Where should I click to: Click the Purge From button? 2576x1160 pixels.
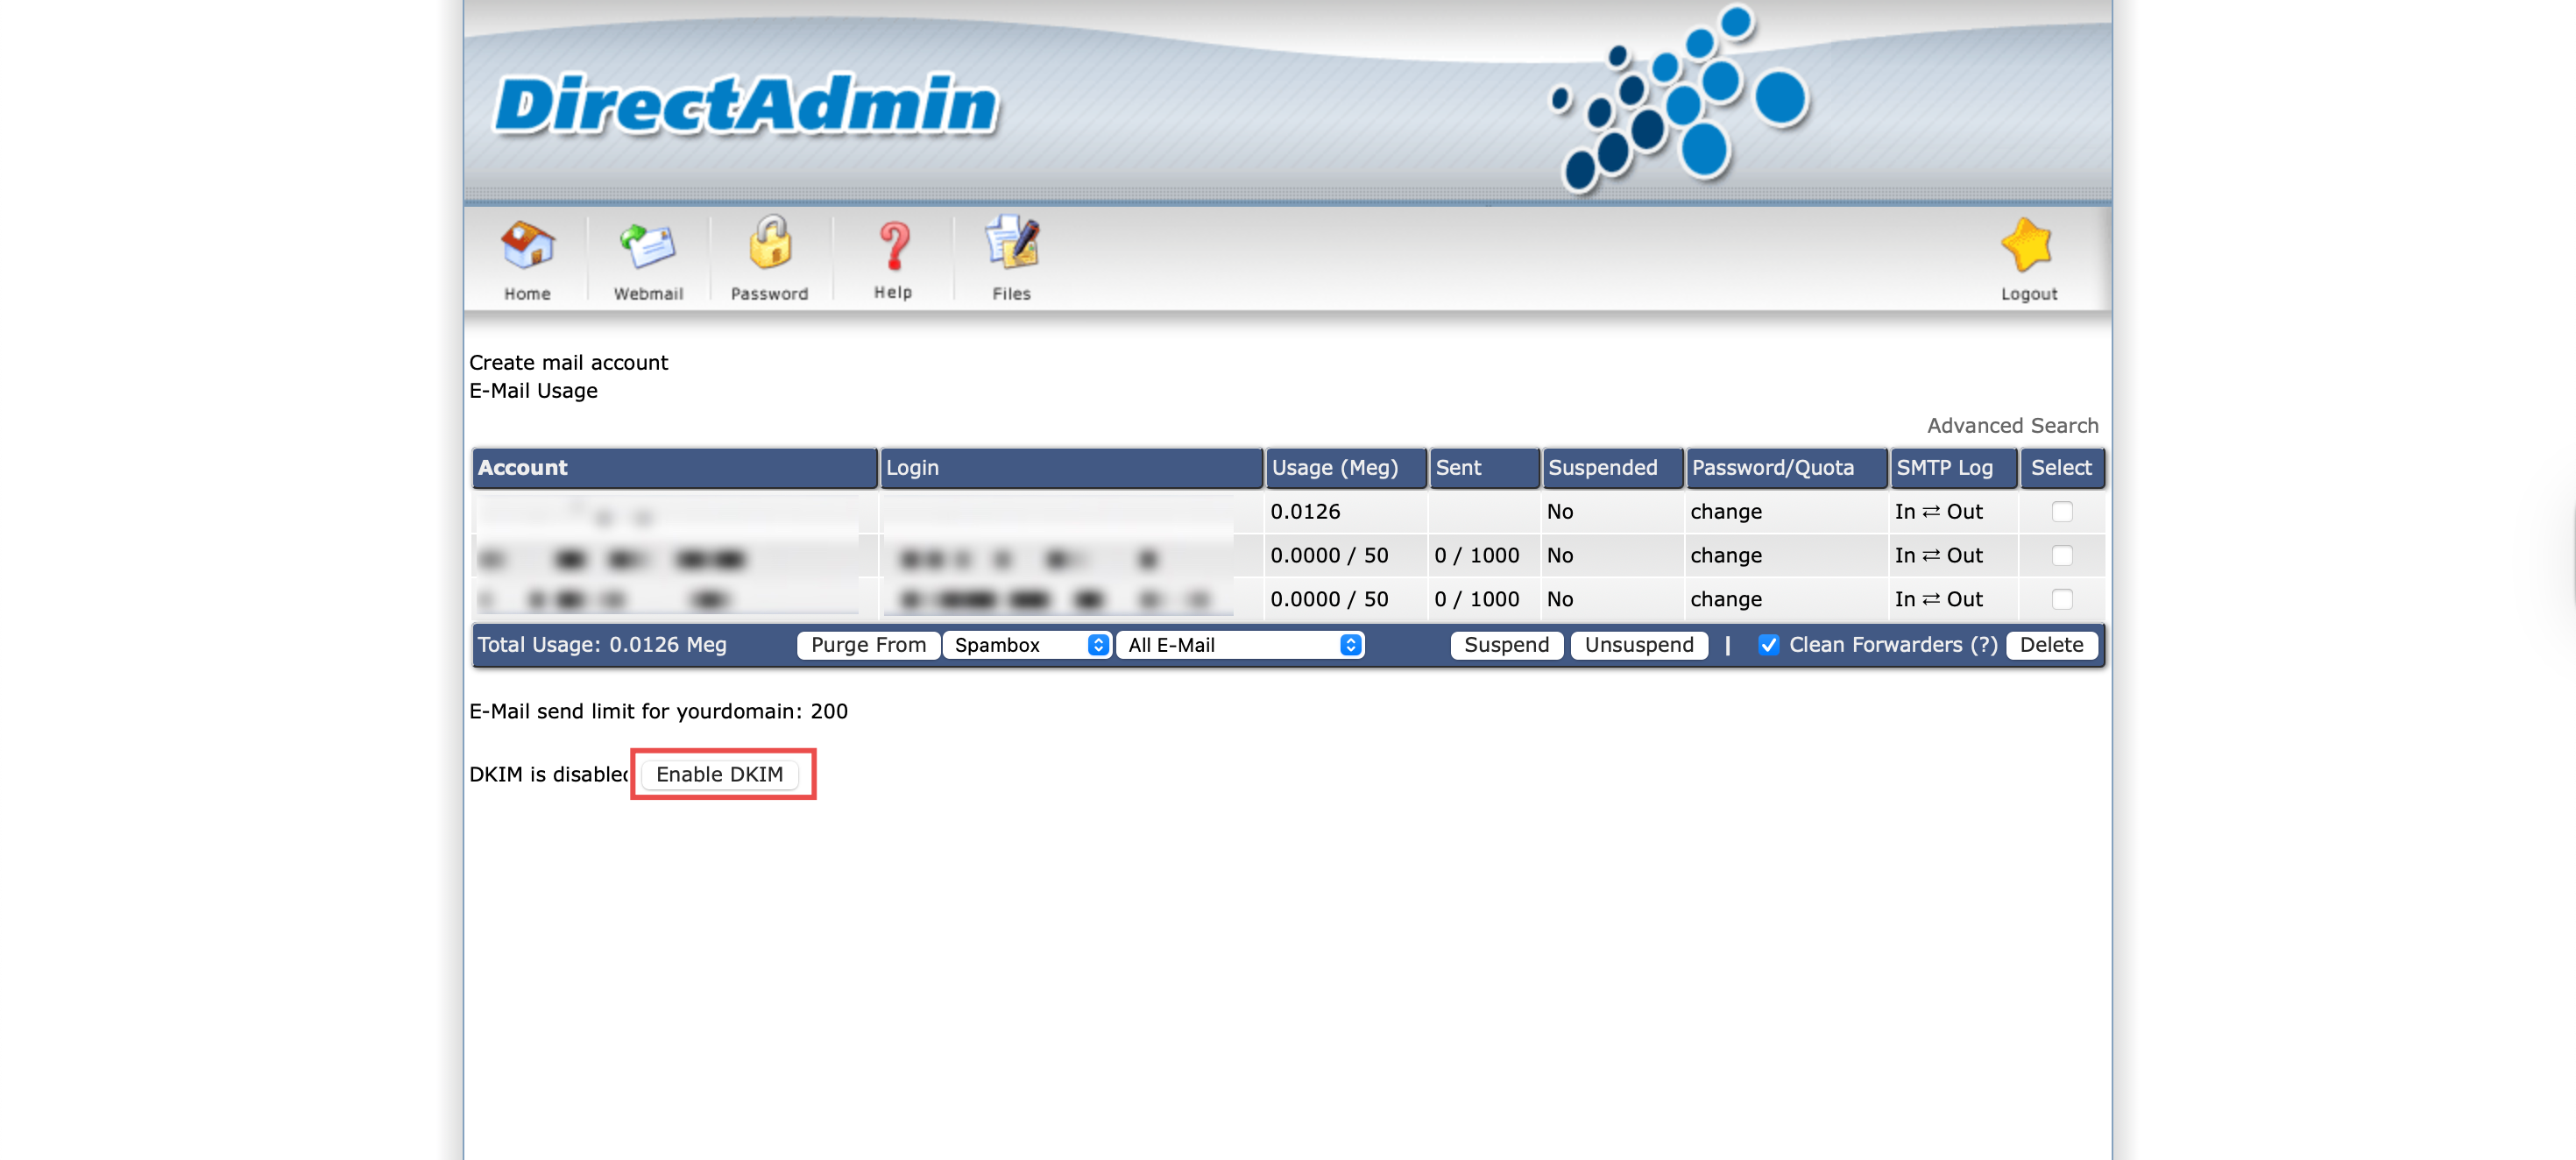868,645
